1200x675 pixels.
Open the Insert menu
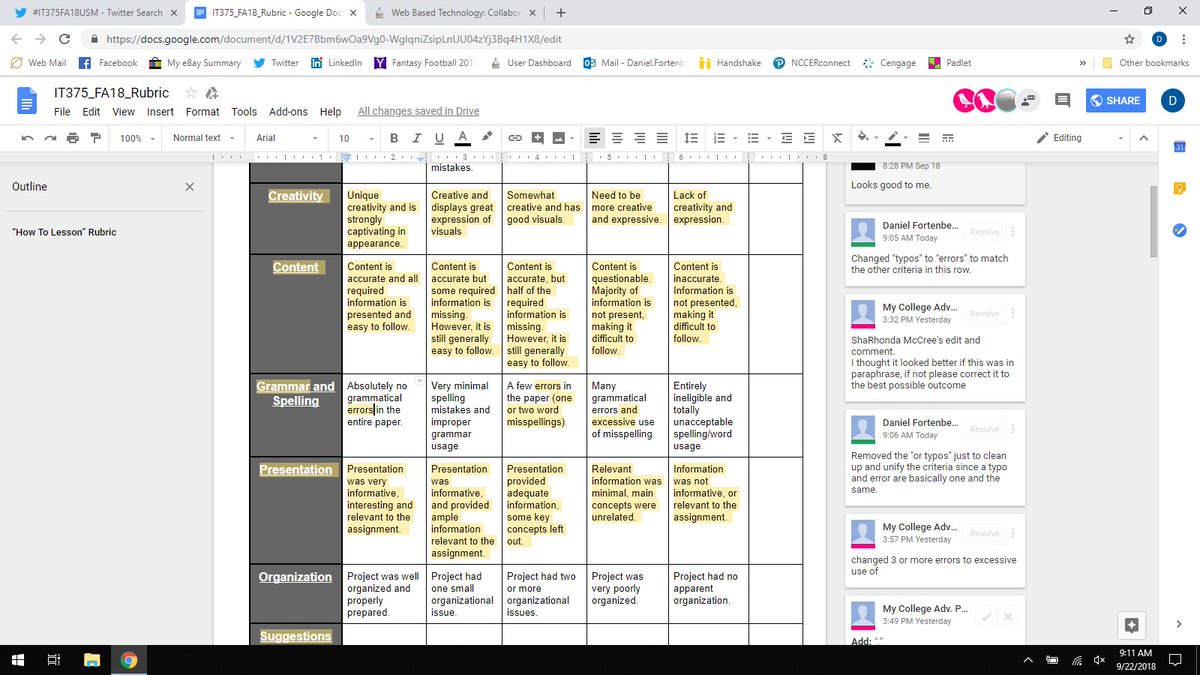pyautogui.click(x=160, y=112)
